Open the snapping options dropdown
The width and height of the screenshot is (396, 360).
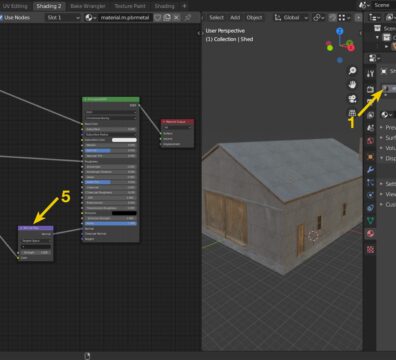[x=344, y=17]
